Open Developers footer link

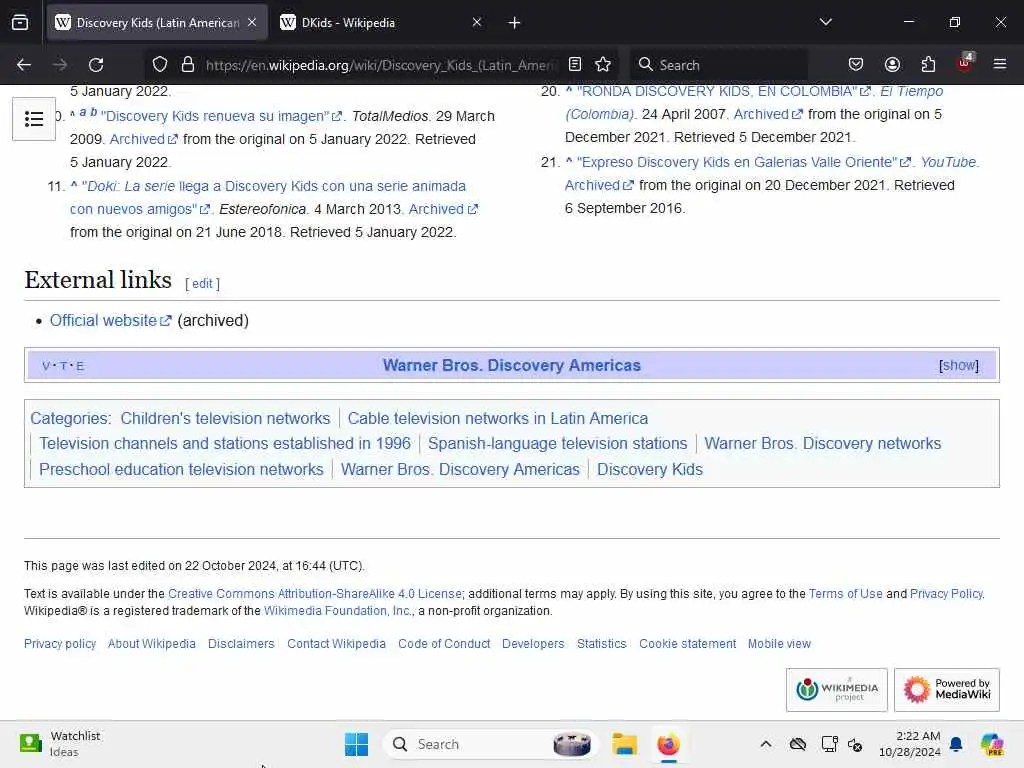(533, 643)
